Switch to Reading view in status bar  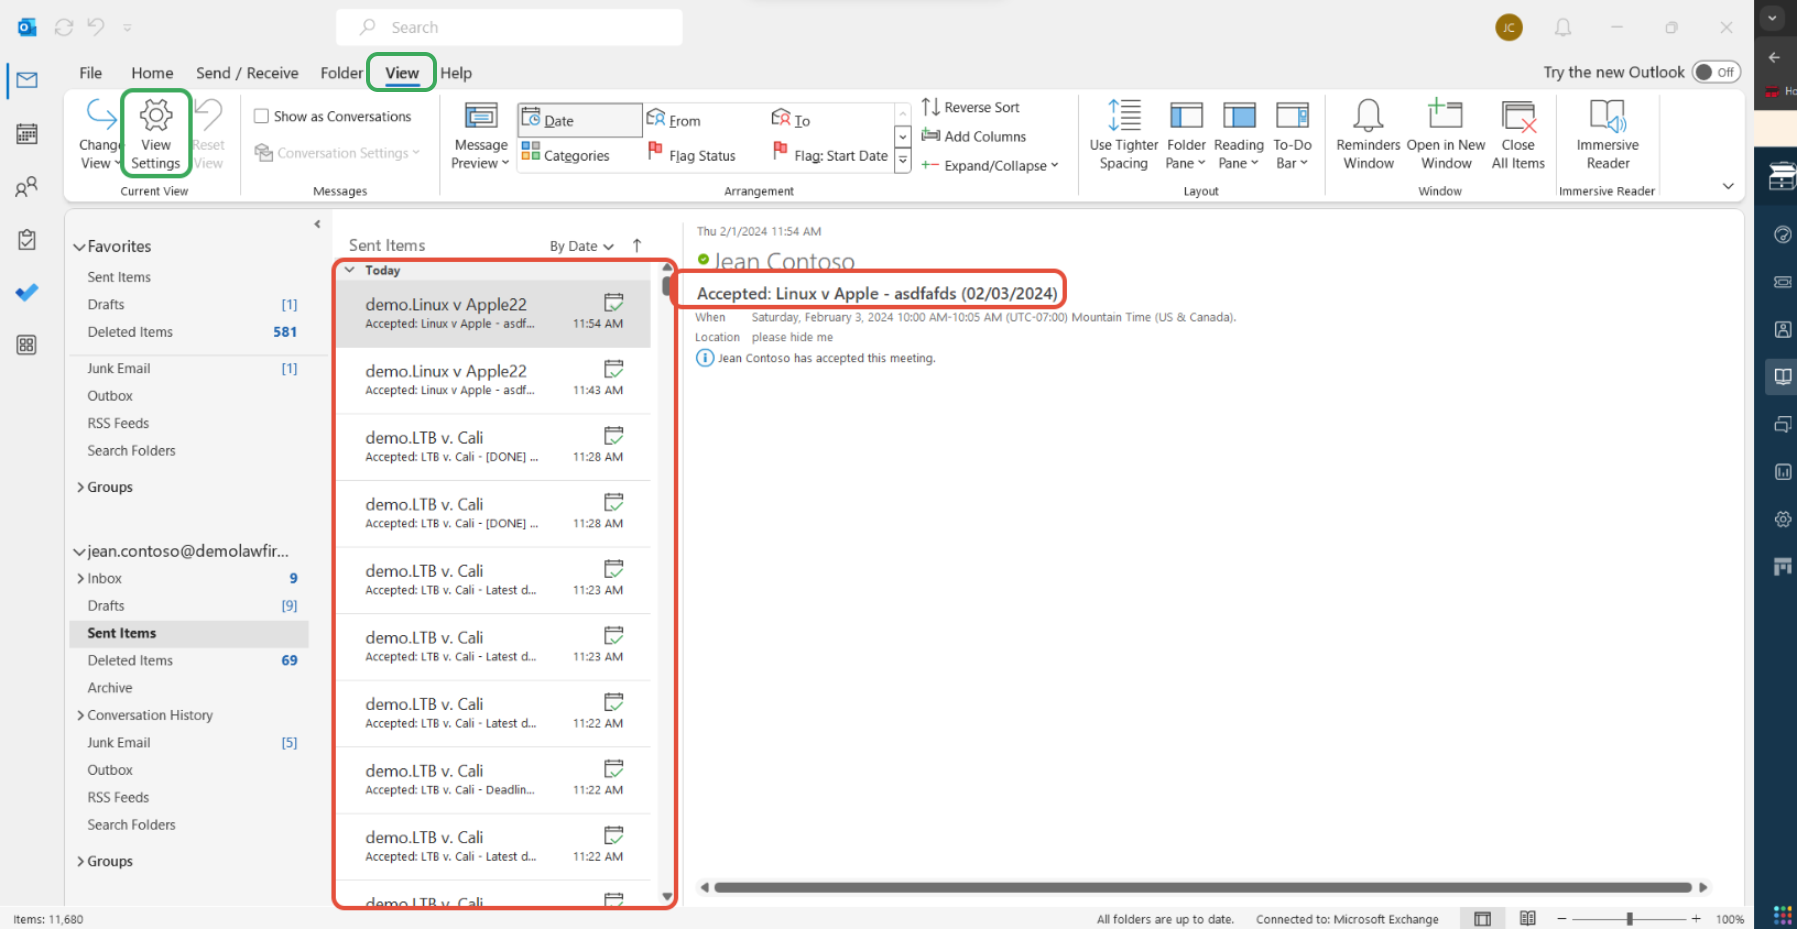coord(1527,918)
